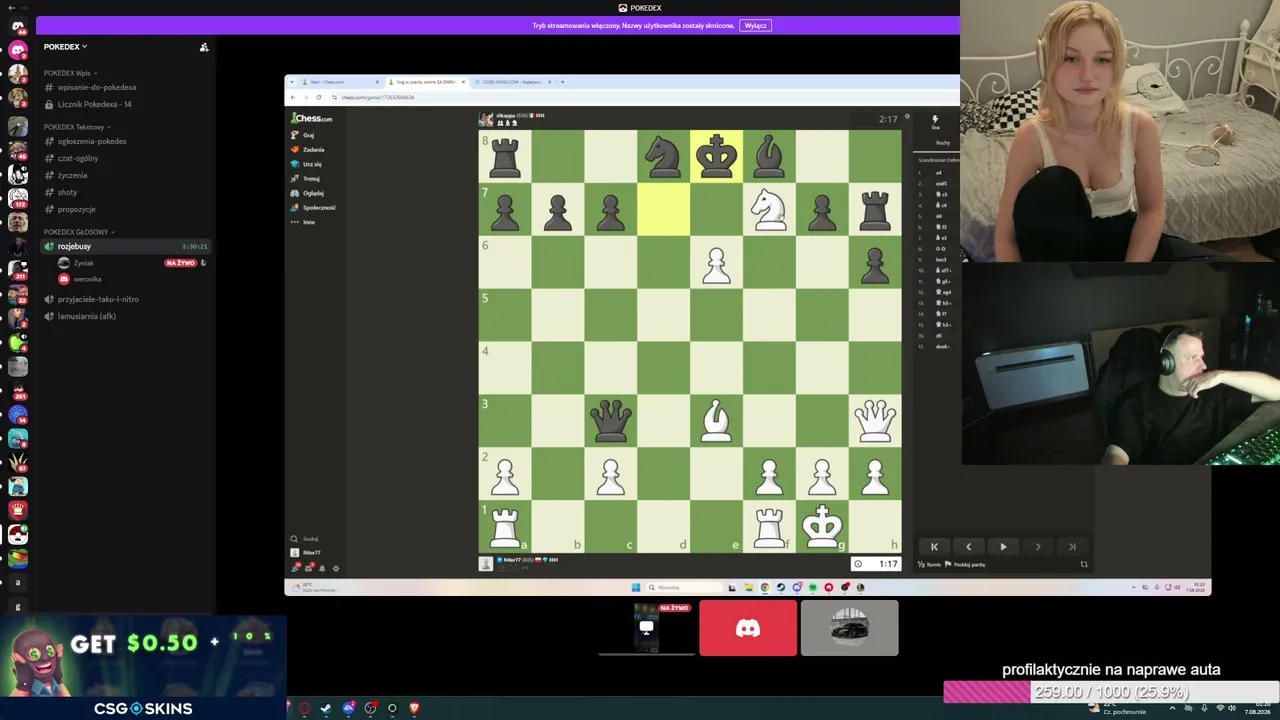The image size is (1280, 720).
Task: Jump to the last move
Action: pyautogui.click(x=1072, y=547)
